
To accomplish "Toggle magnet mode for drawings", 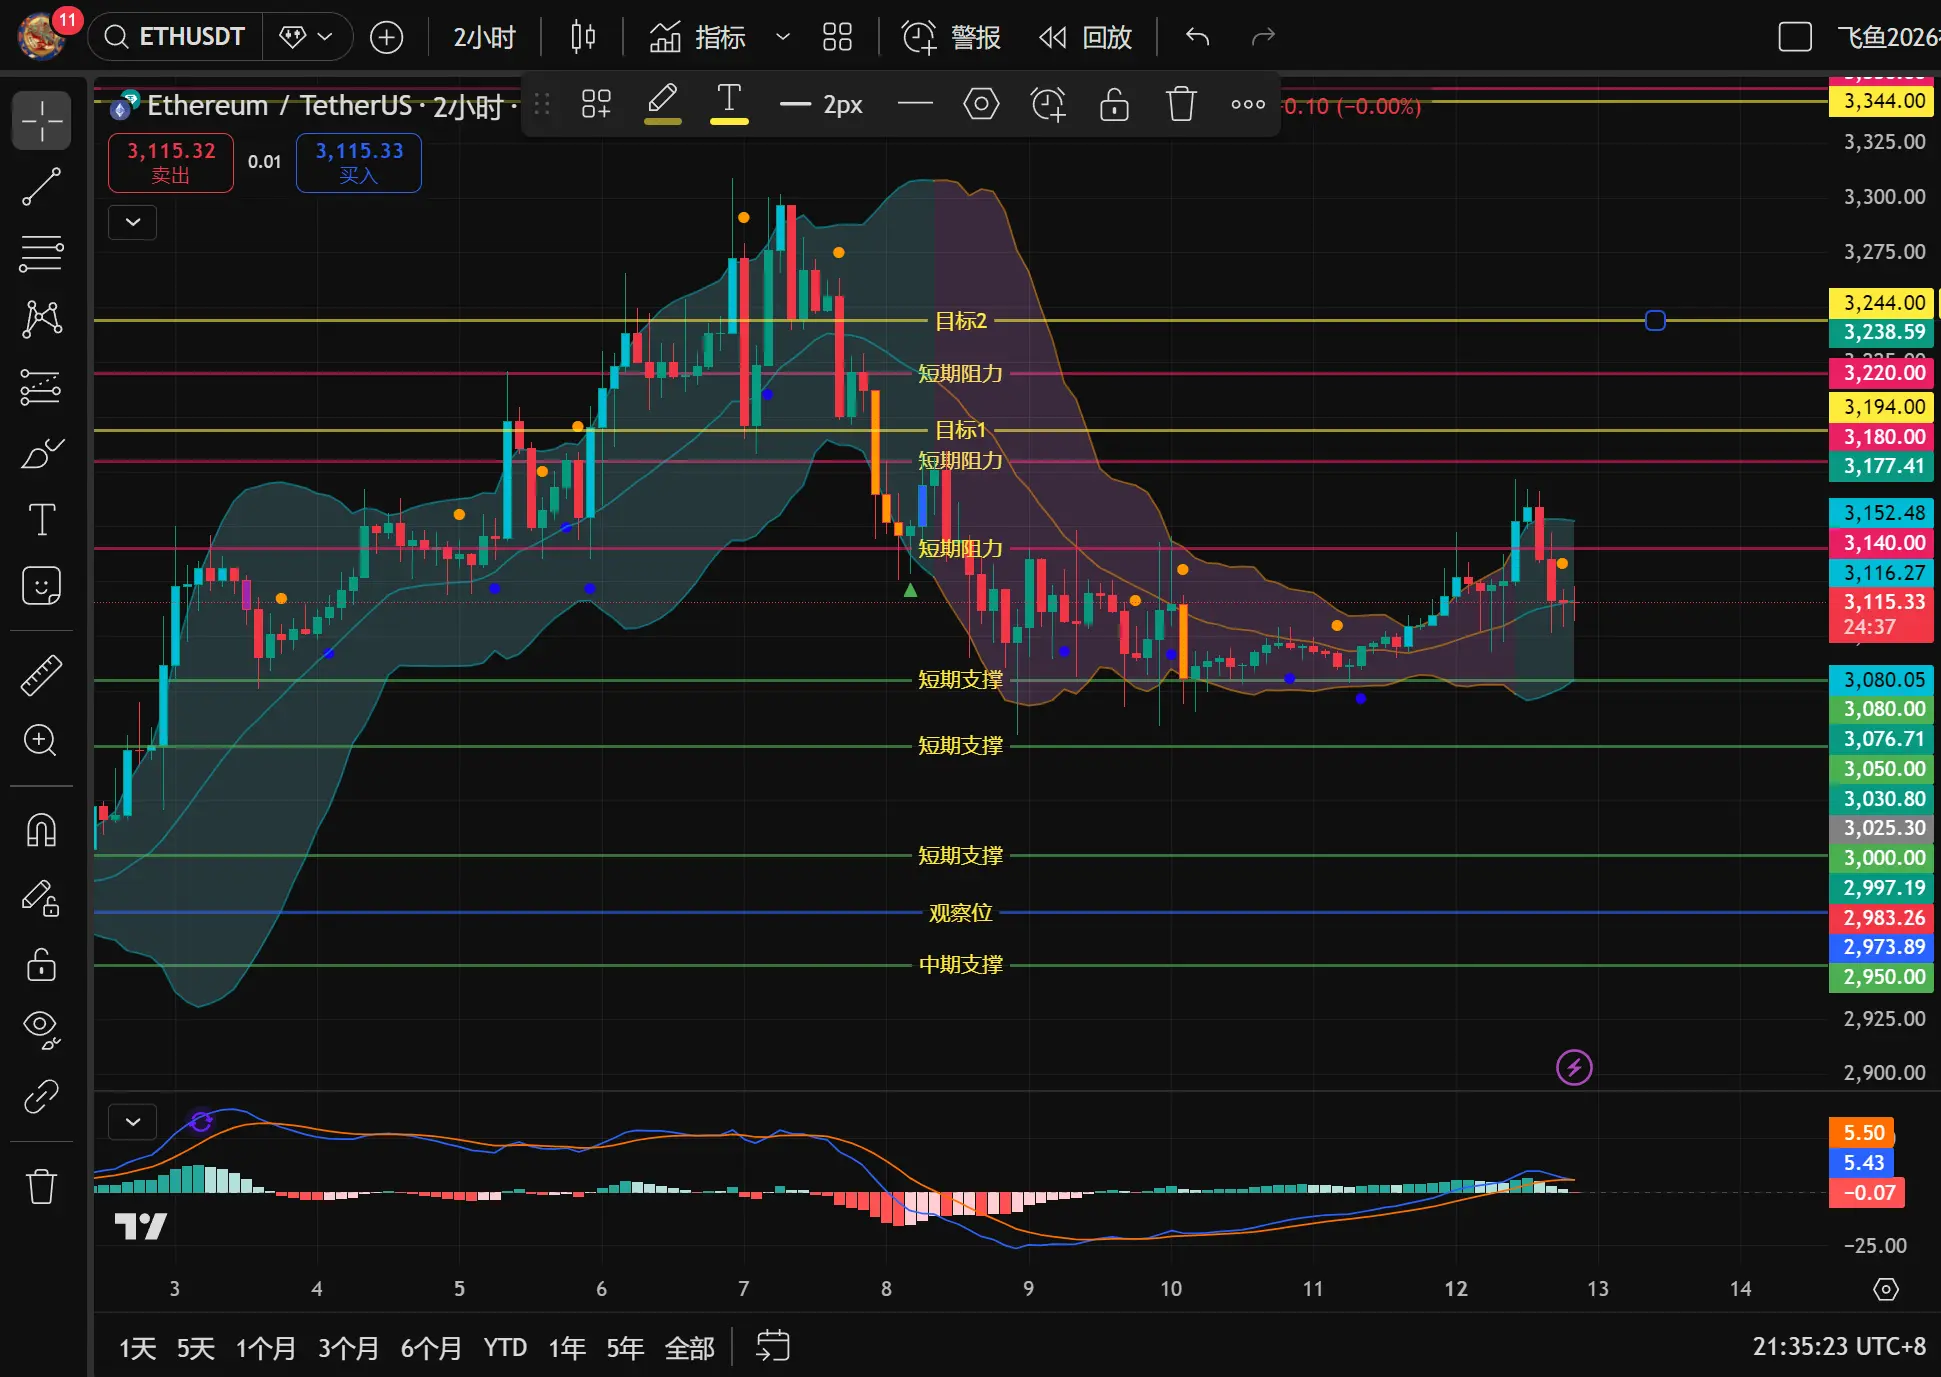I will (41, 830).
